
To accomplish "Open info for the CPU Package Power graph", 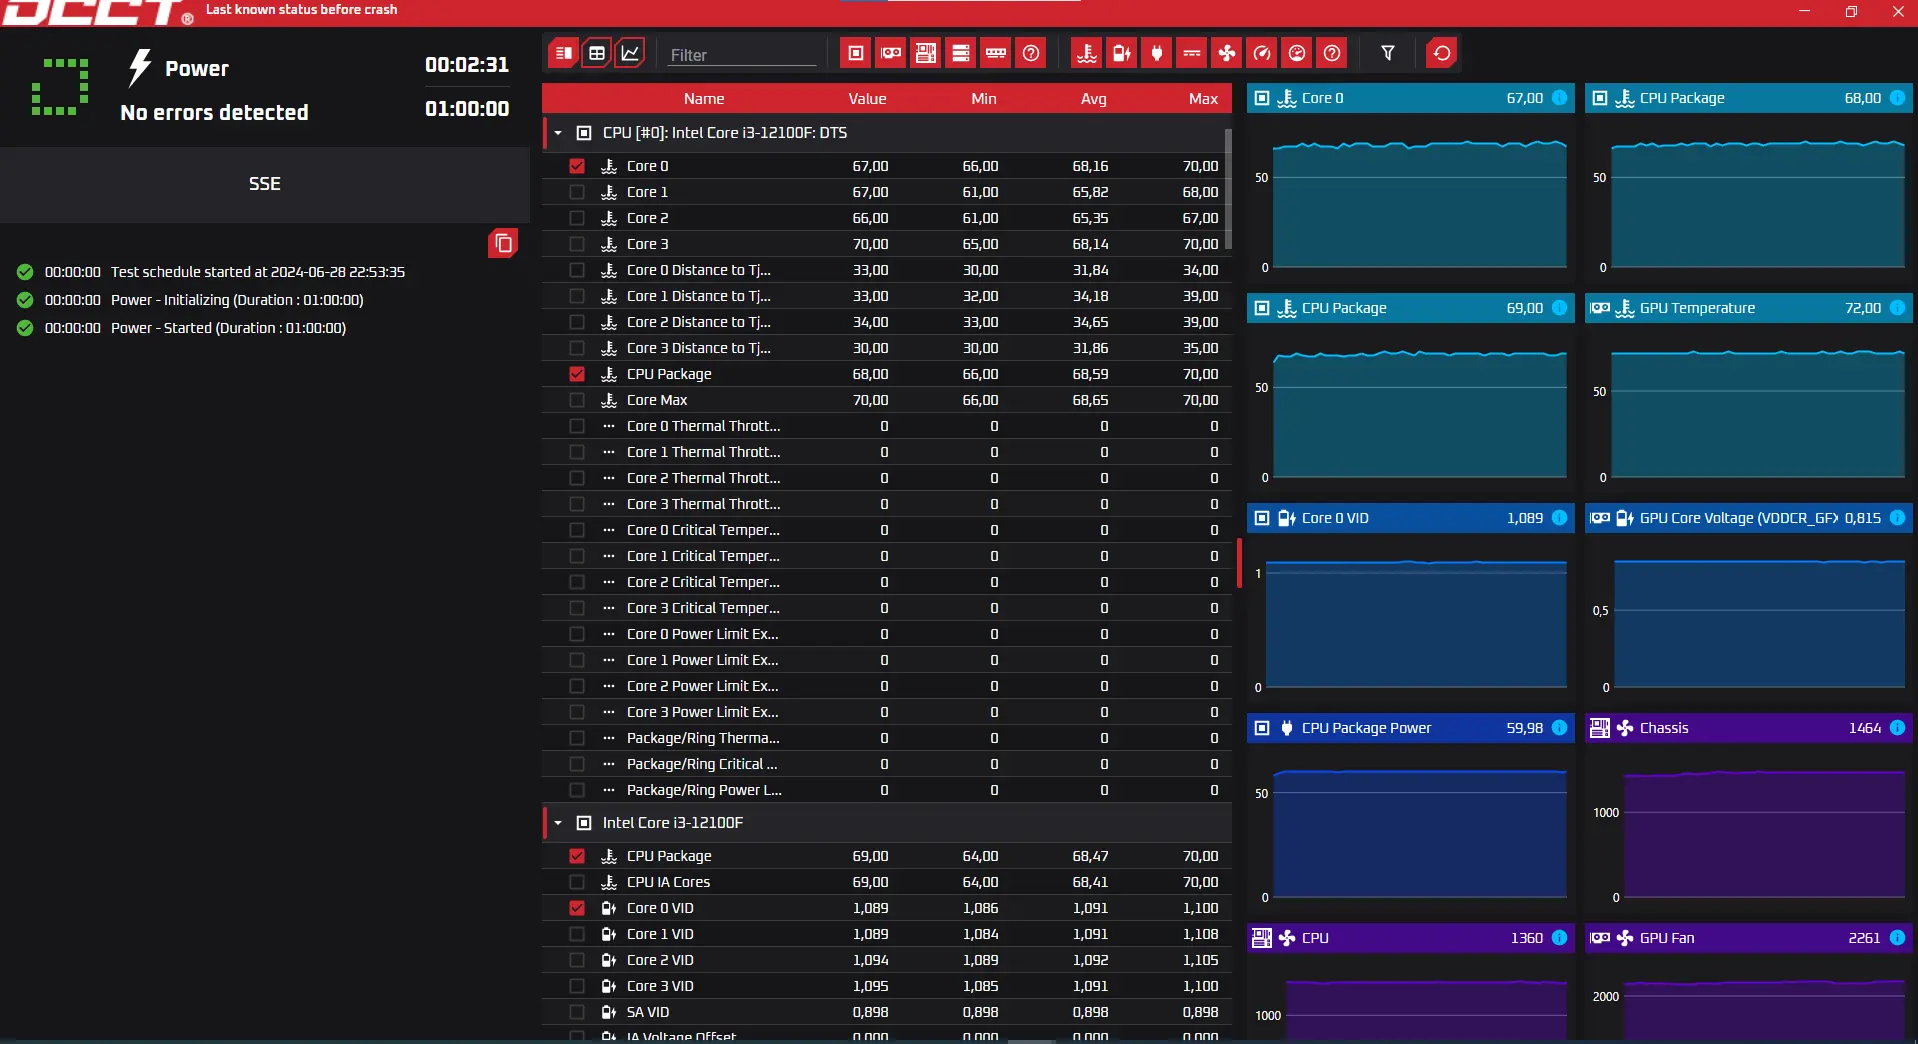I will pyautogui.click(x=1559, y=728).
